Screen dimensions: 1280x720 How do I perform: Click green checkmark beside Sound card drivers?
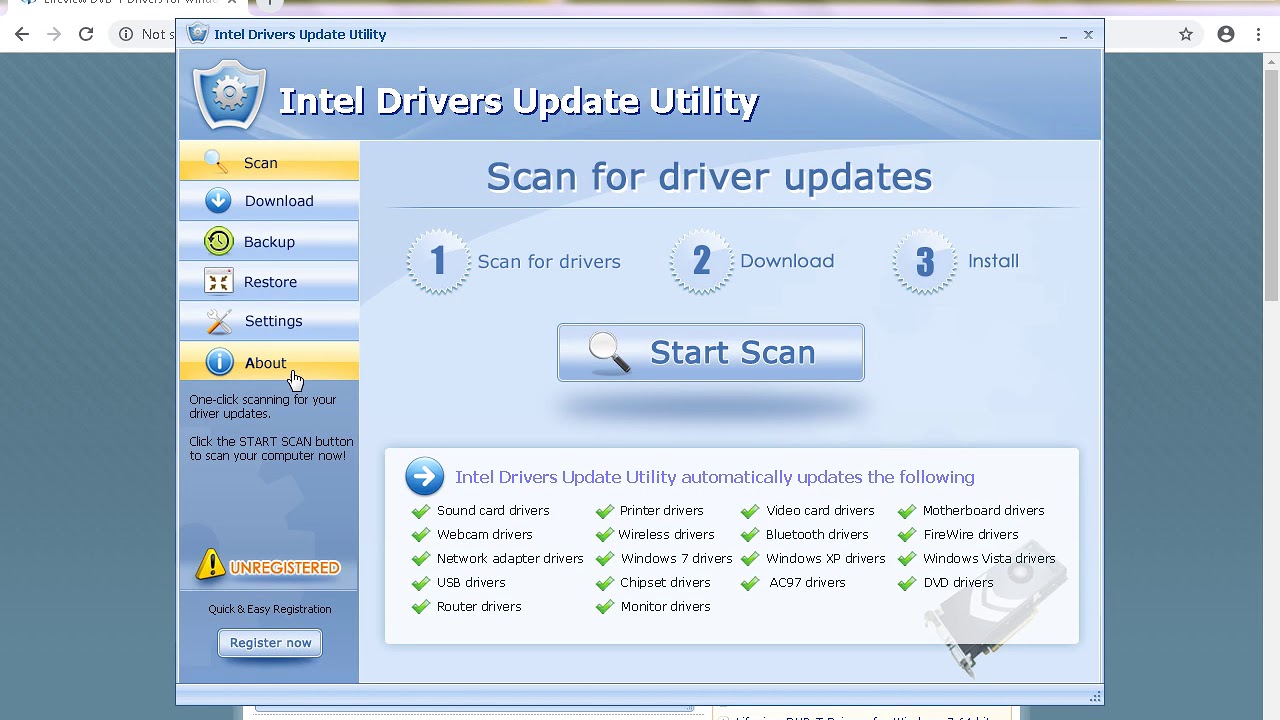420,511
